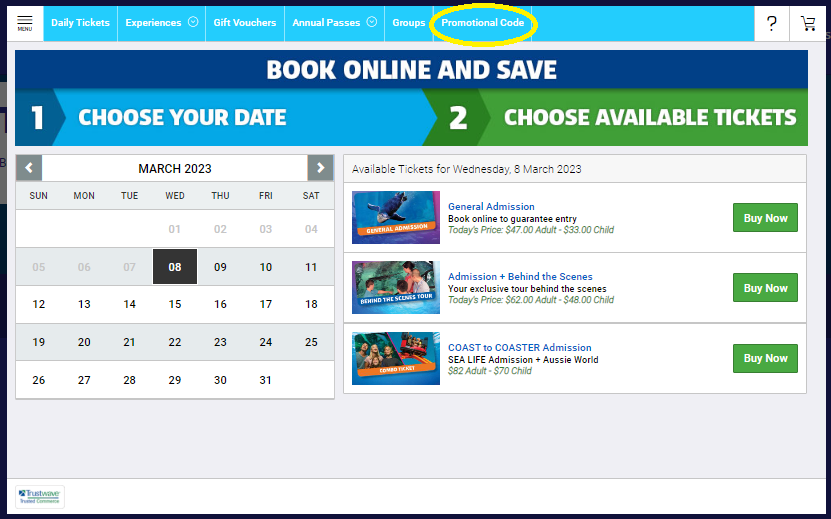Image resolution: width=831 pixels, height=519 pixels.
Task: Open the hamburger MENU icon
Action: (25, 23)
